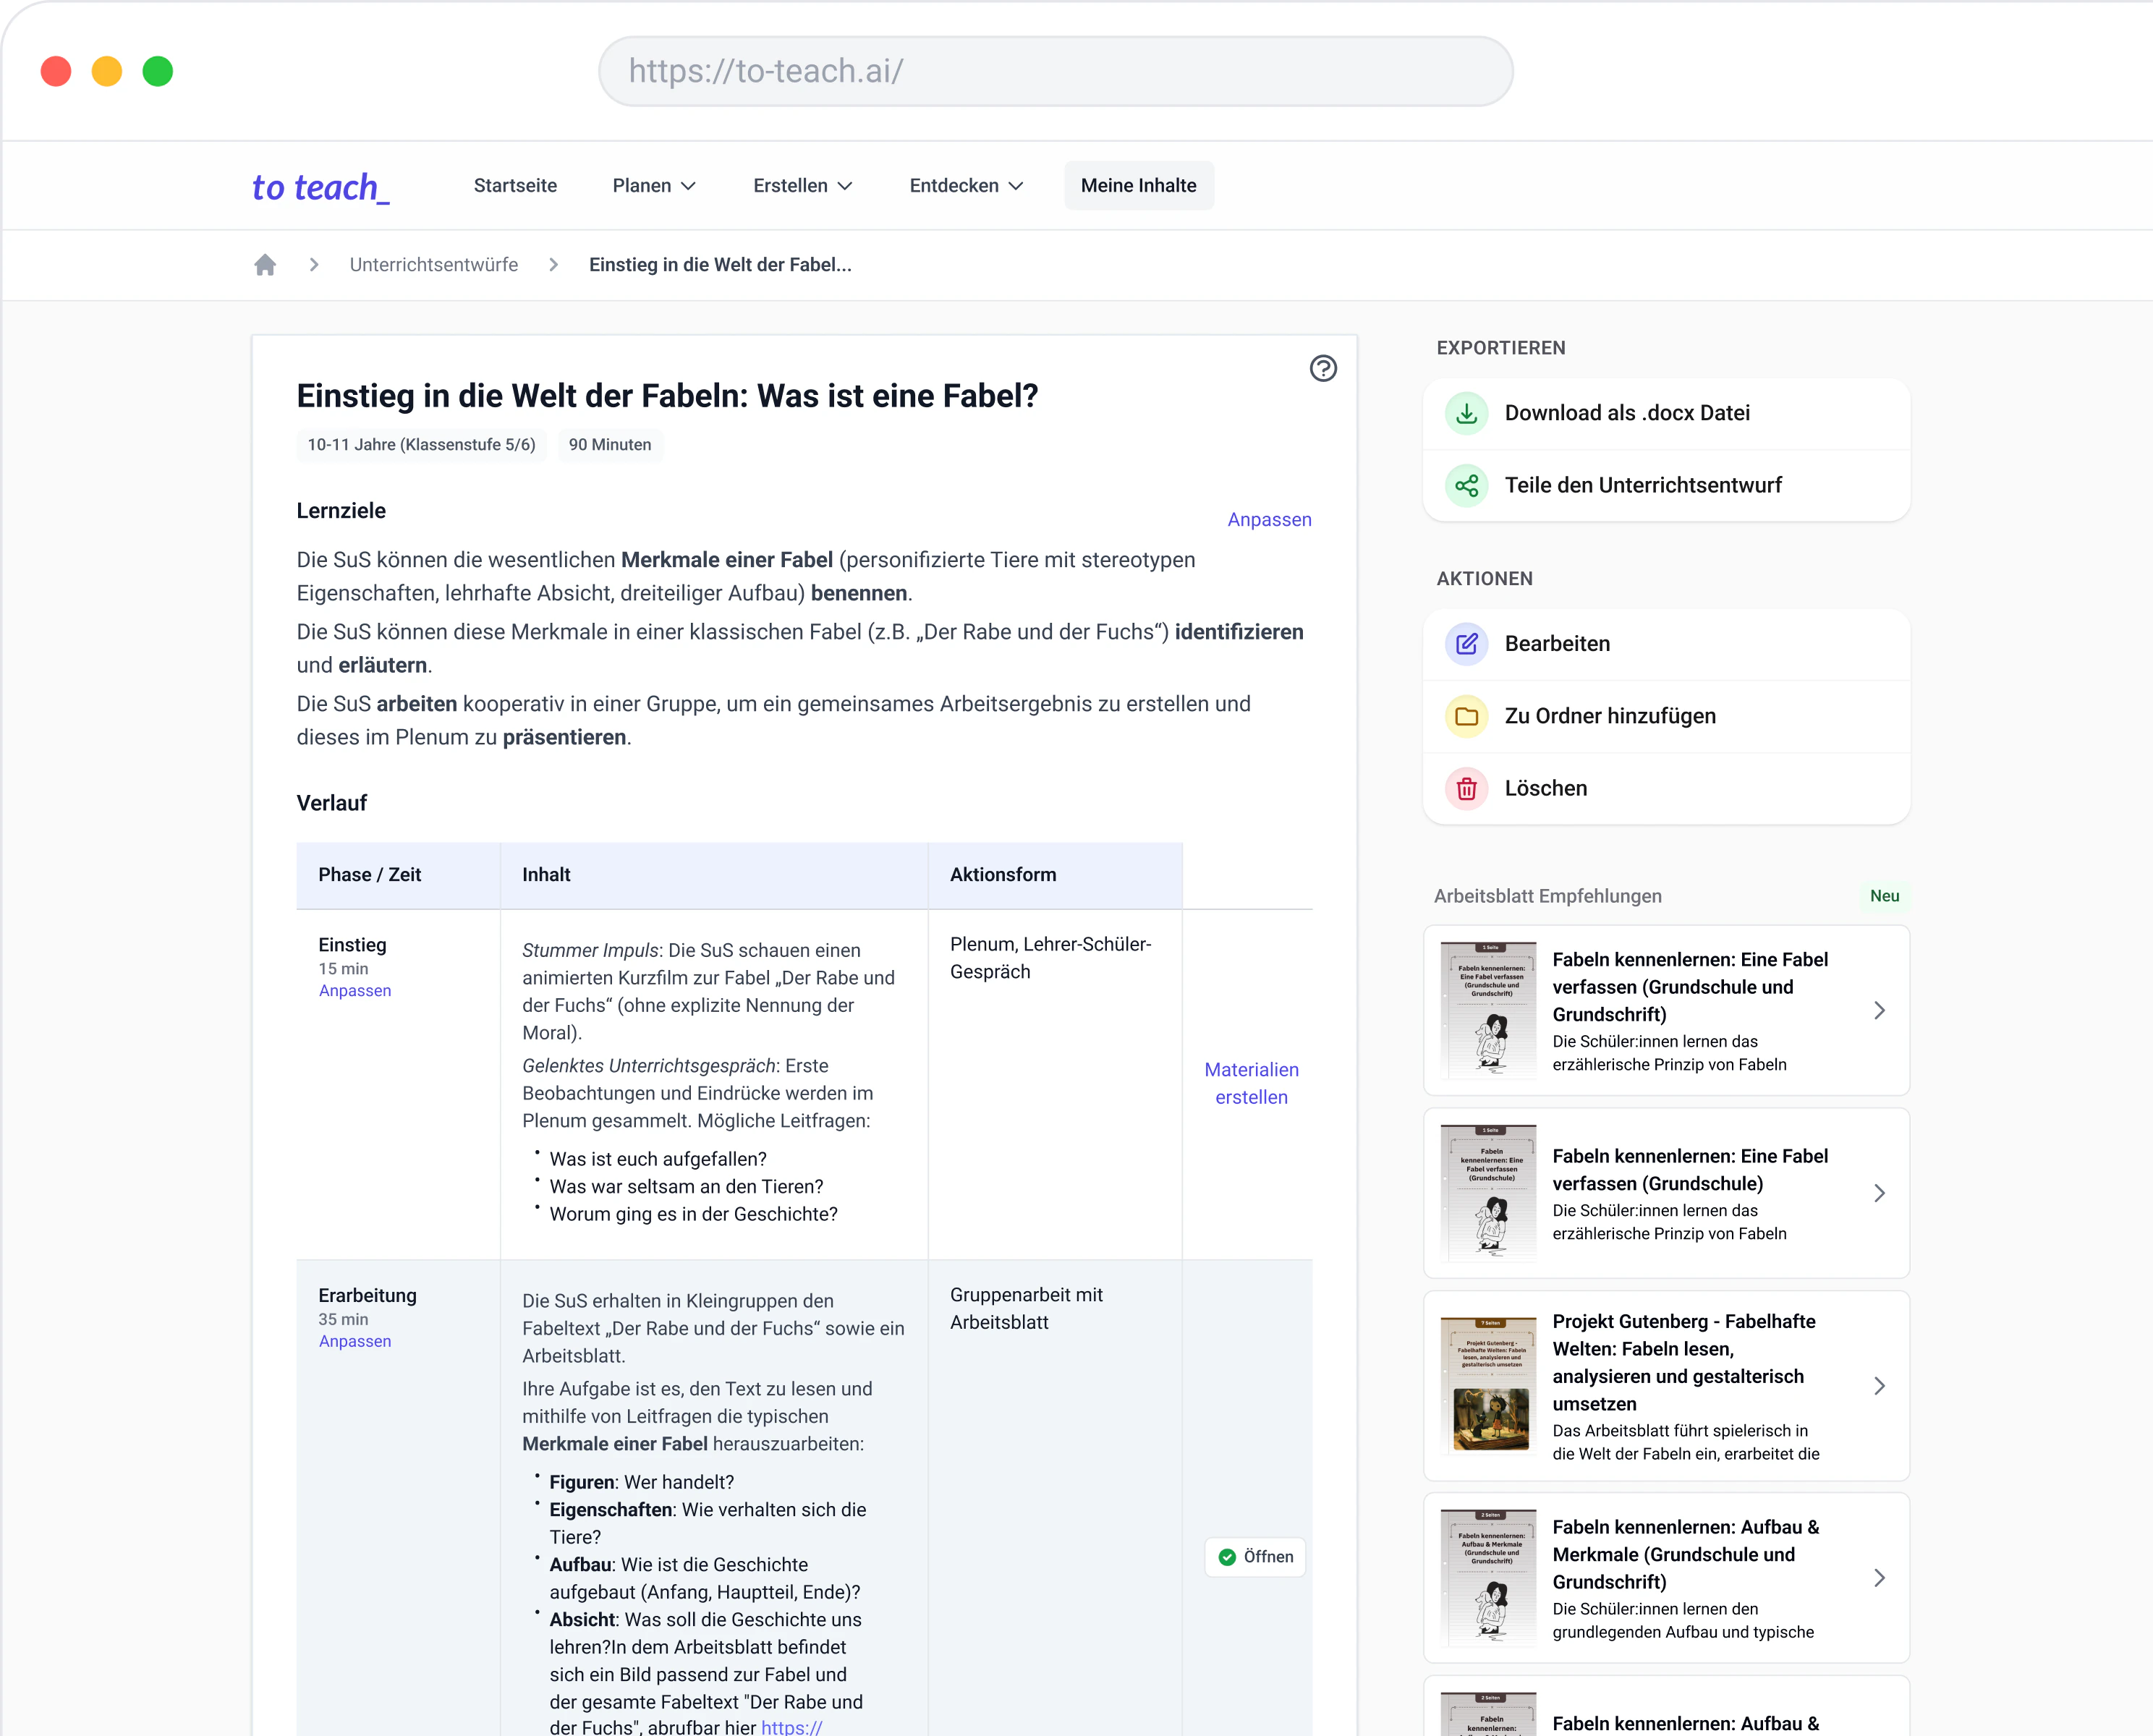Image resolution: width=2153 pixels, height=1736 pixels.
Task: Click the Aktionsform column header
Action: pos(1055,875)
